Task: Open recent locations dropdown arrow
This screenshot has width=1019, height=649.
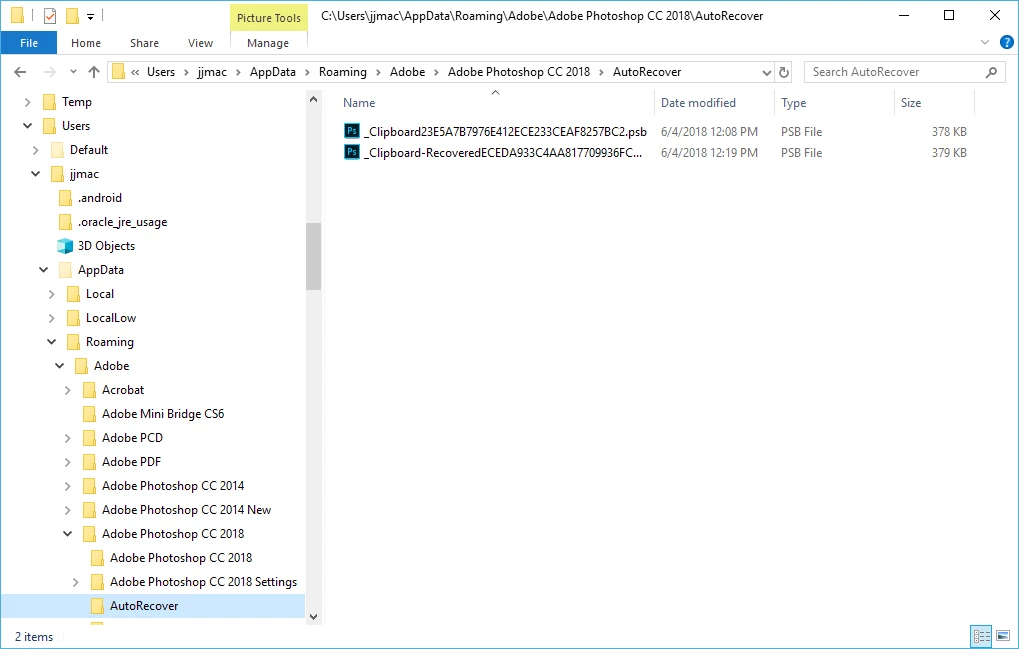Action: coord(73,72)
